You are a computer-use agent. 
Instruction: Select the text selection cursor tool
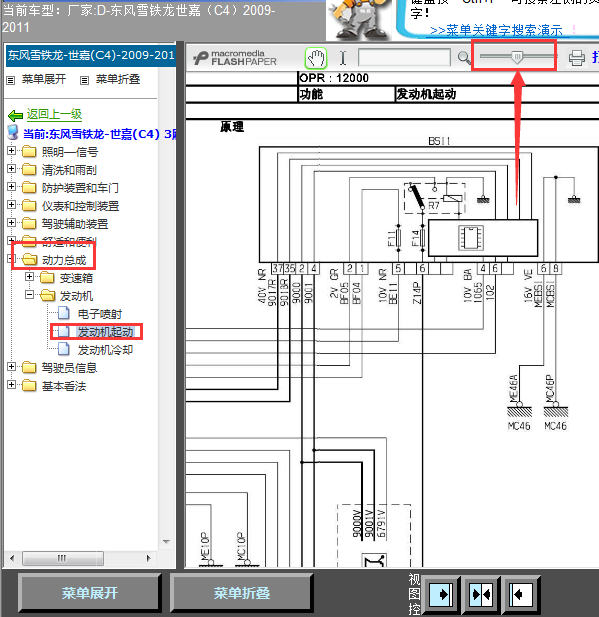(x=343, y=58)
